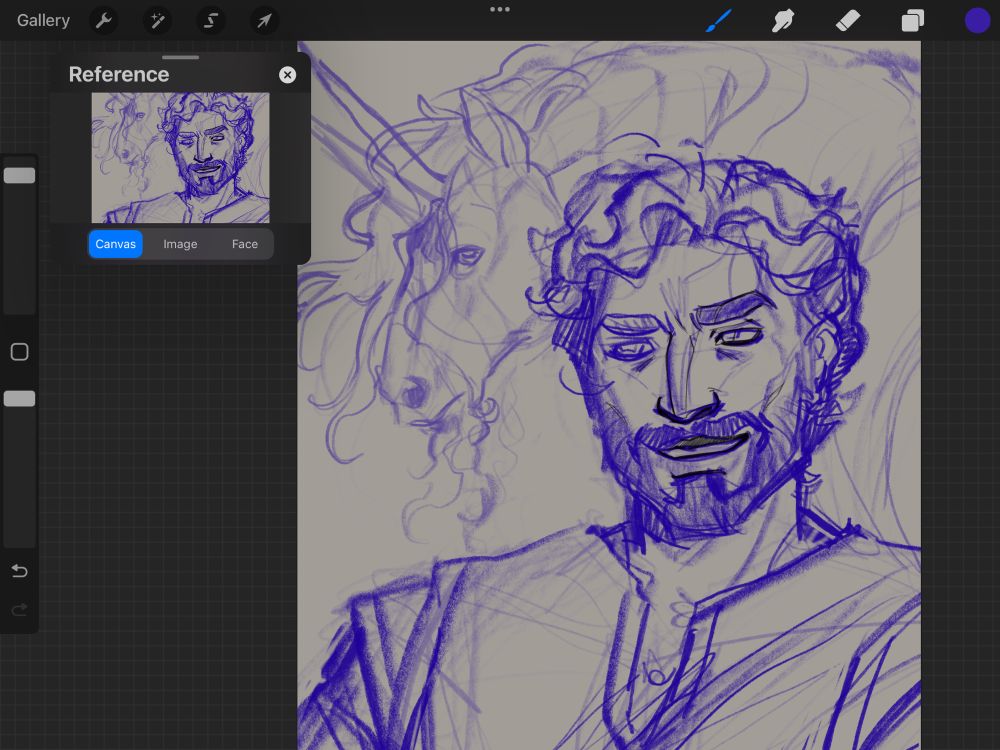Open the Actions wrench menu
The height and width of the screenshot is (750, 1000).
pyautogui.click(x=103, y=20)
